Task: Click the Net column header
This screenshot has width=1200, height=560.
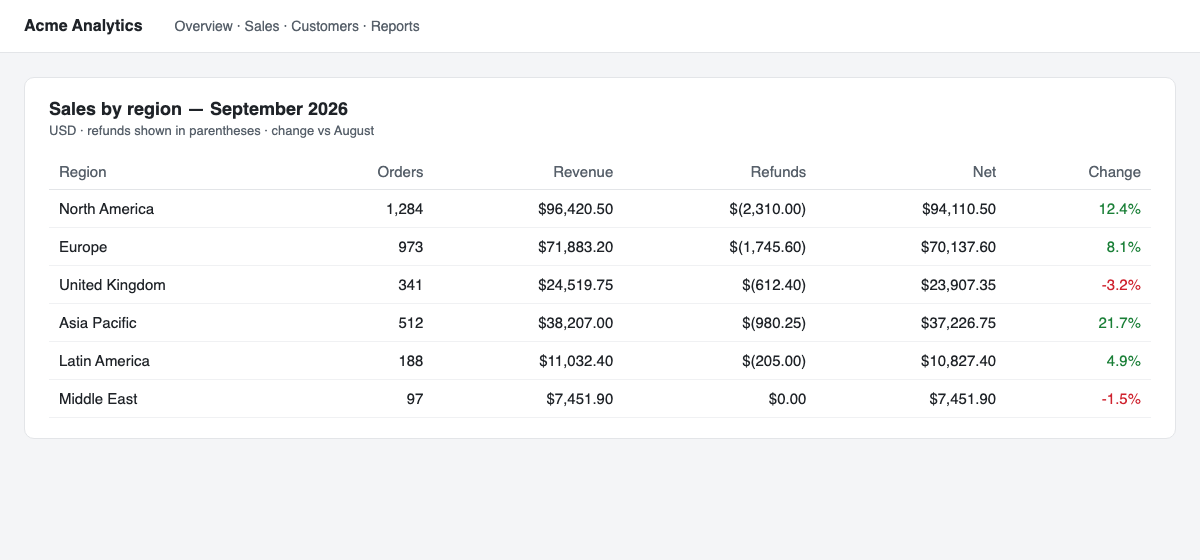Action: (x=984, y=172)
